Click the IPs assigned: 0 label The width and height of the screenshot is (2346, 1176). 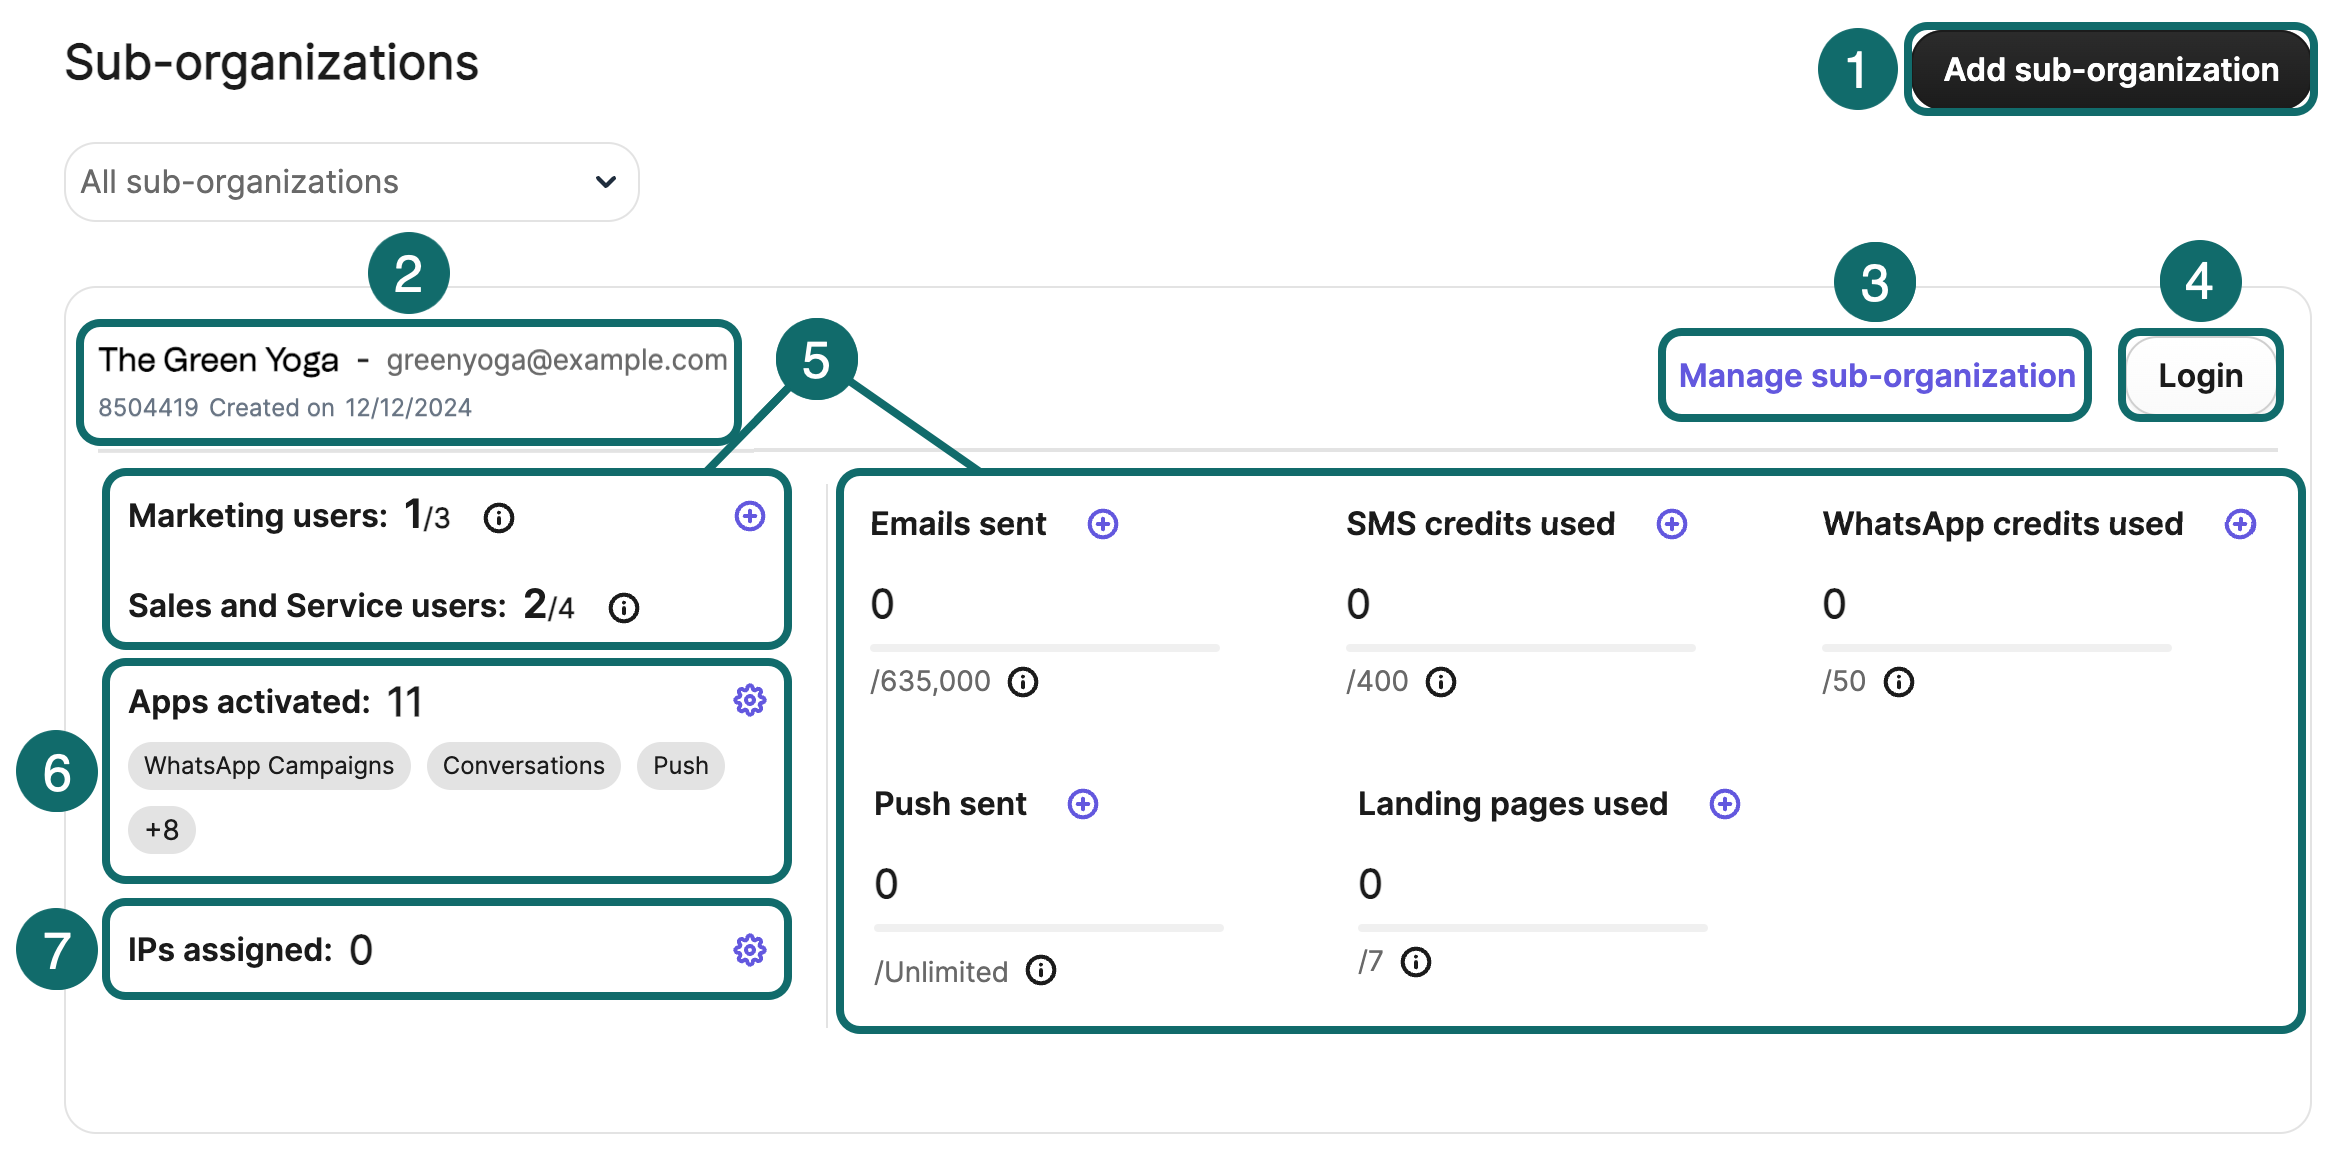251,950
